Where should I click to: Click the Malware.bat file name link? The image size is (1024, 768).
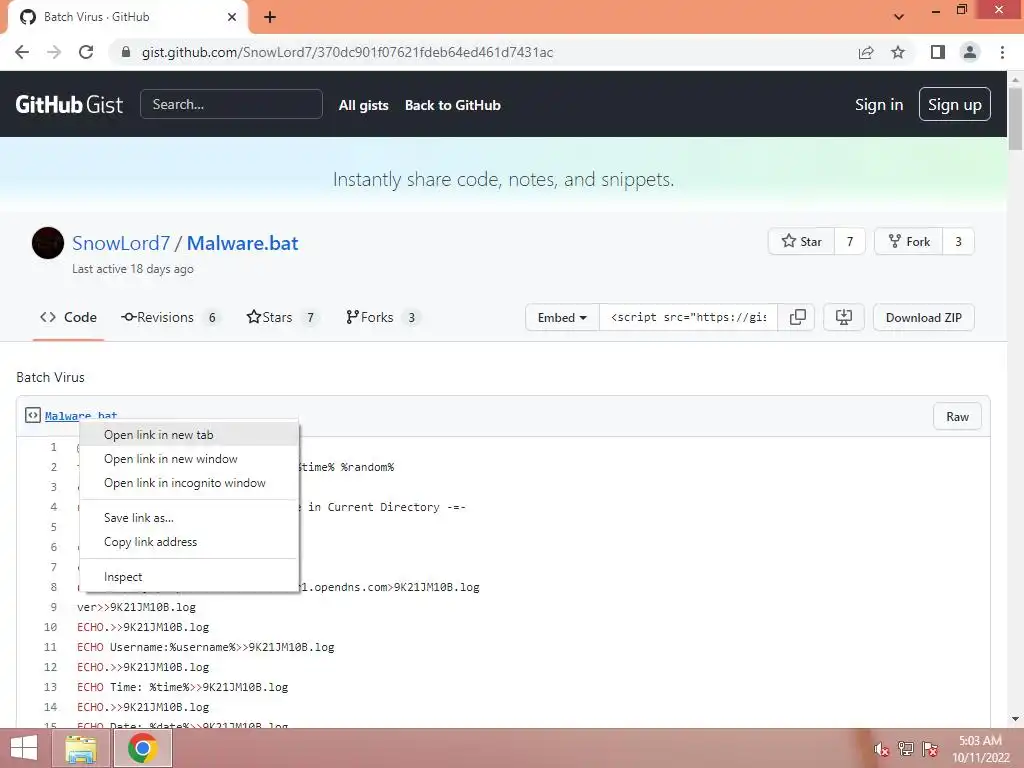(81, 415)
